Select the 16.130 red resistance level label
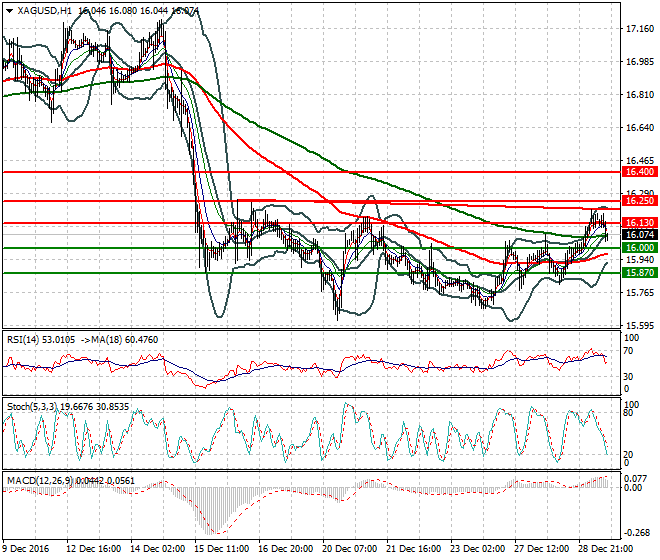 pyautogui.click(x=639, y=223)
